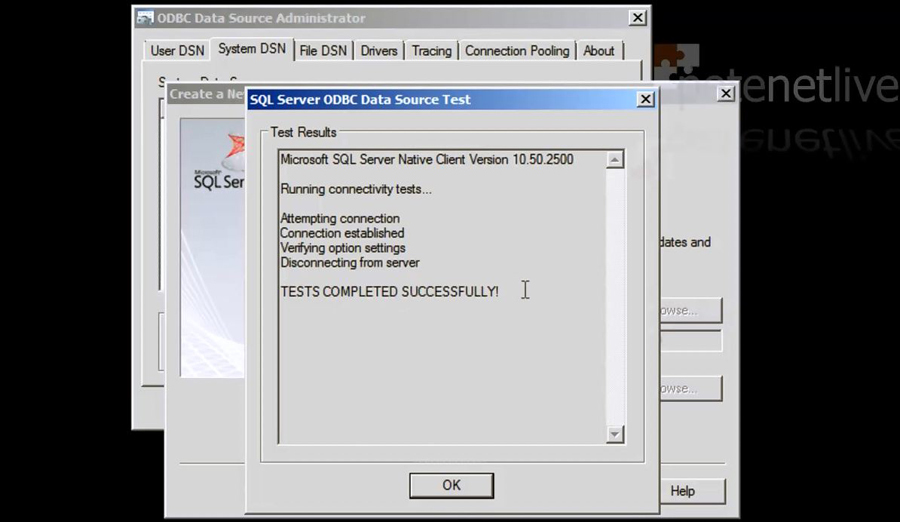Click the 'Microsoft SQL Server Native Client Version' line

[426, 160]
